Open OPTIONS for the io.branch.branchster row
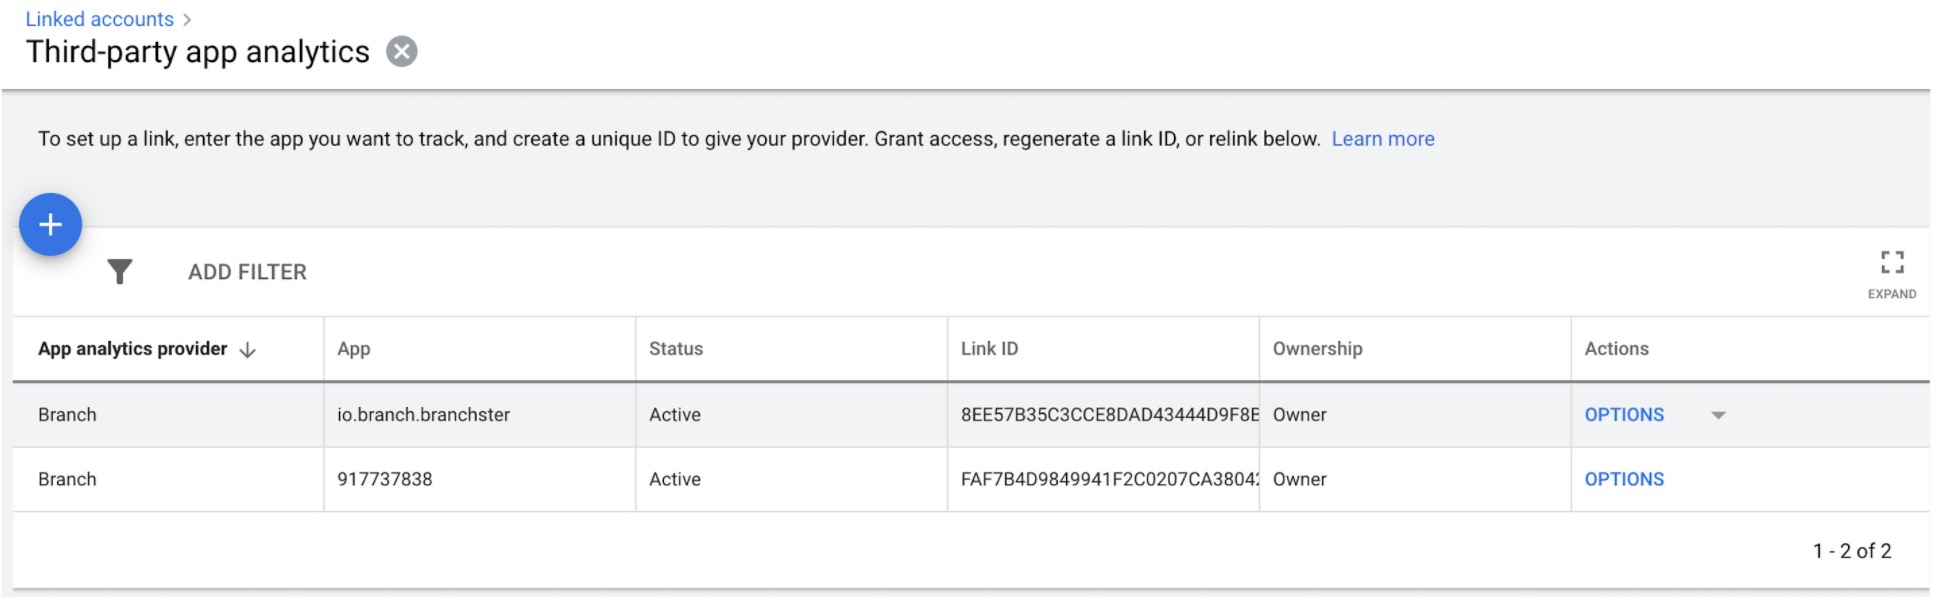This screenshot has width=1940, height=602. (1624, 415)
